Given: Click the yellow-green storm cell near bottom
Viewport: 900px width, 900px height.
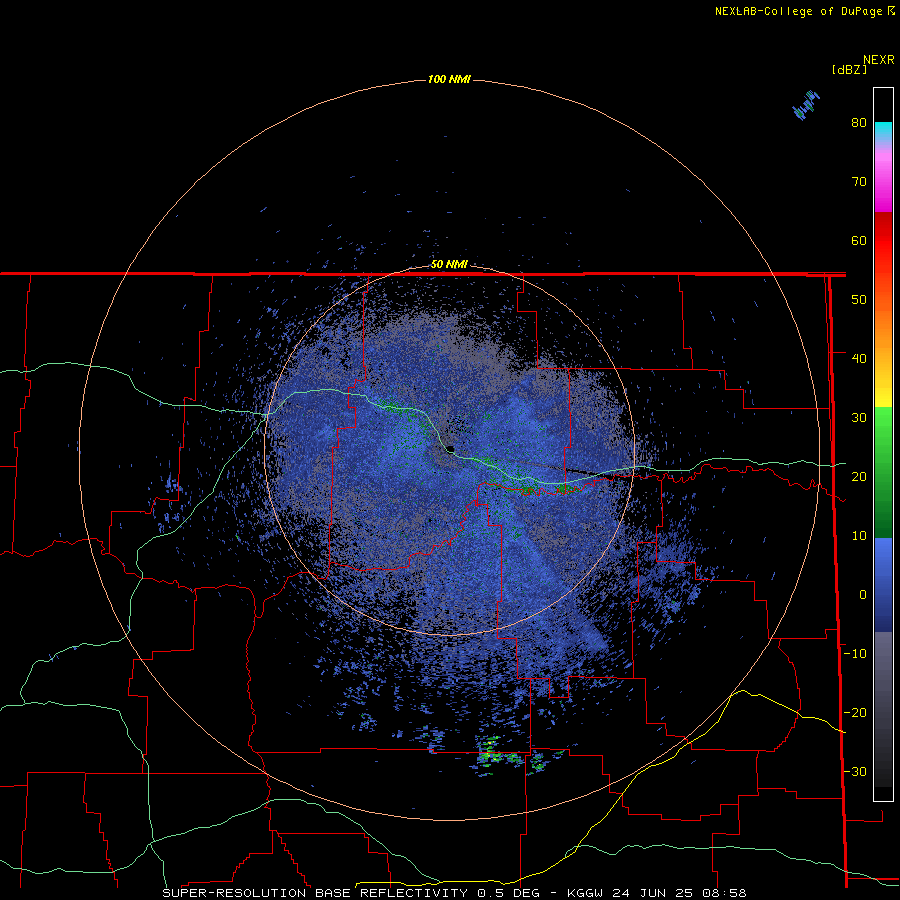Looking at the screenshot, I should [x=489, y=752].
